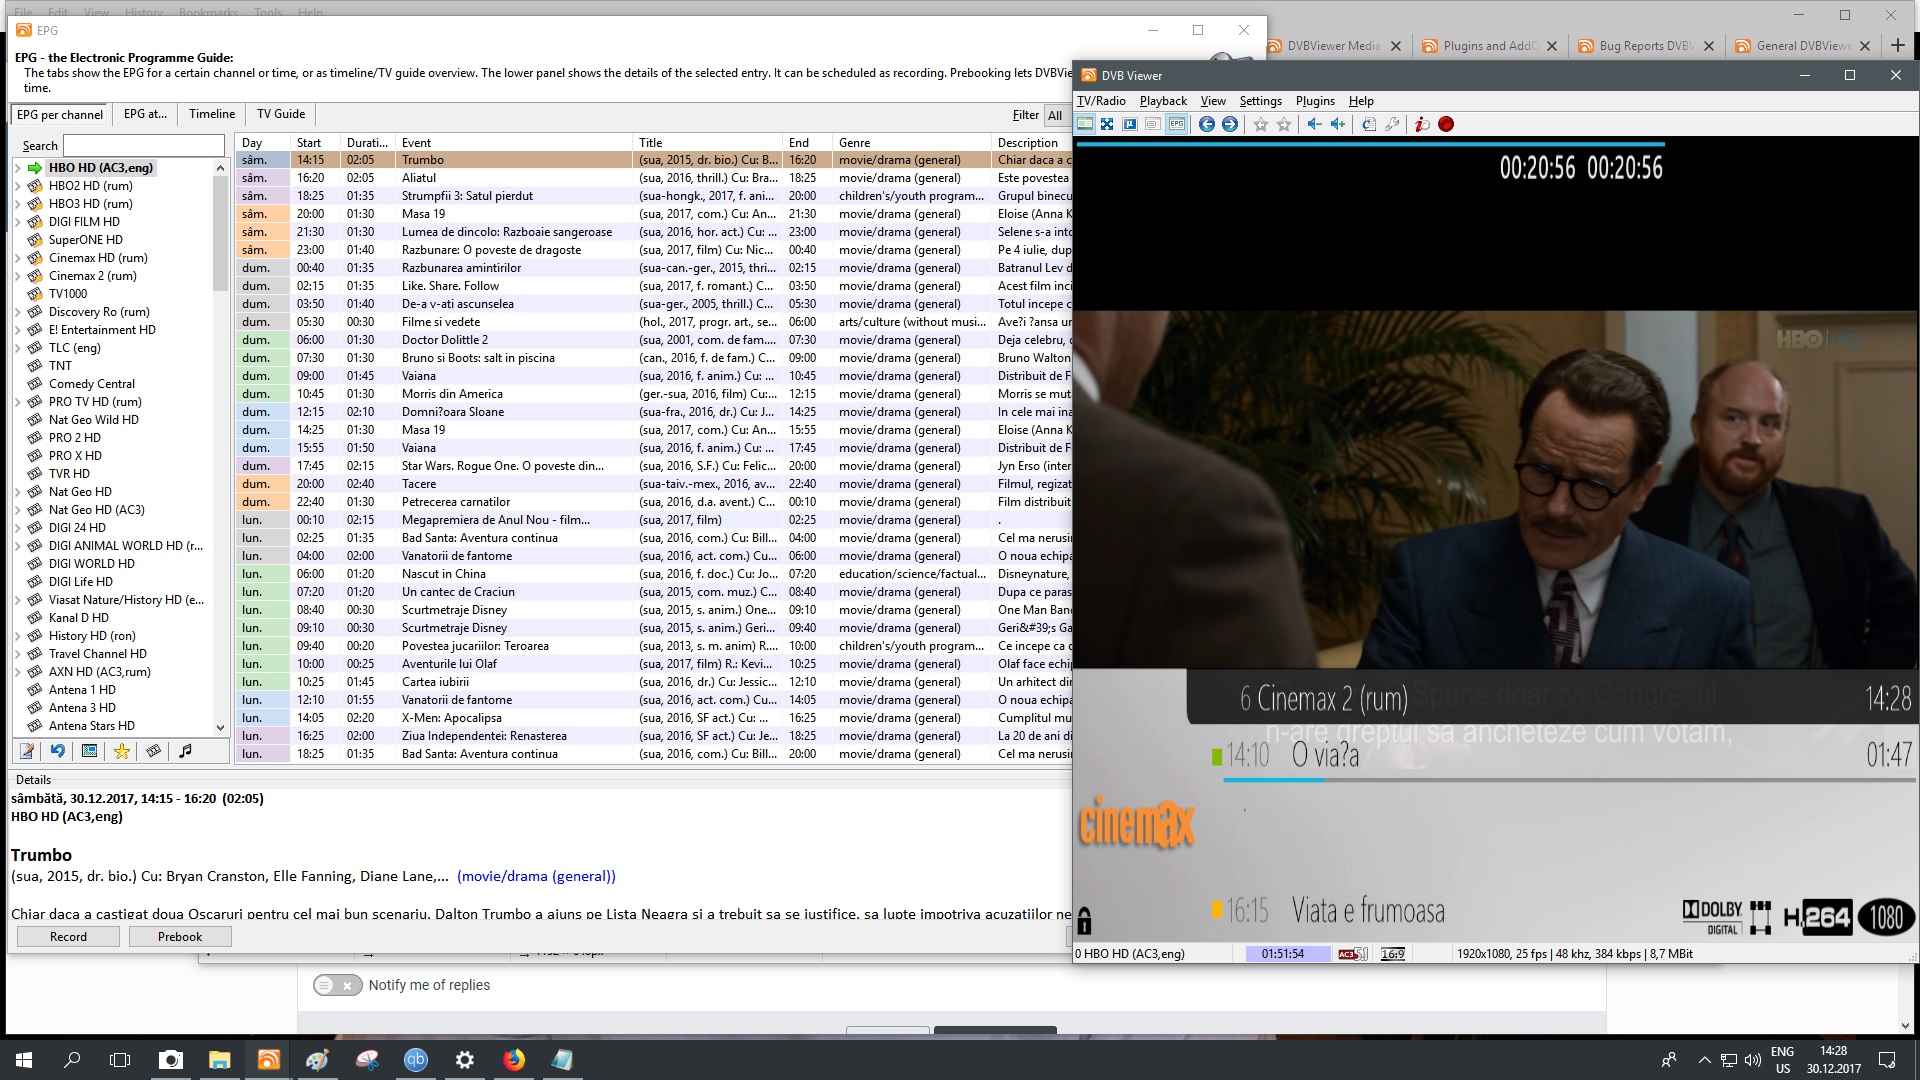Click the film strip TV channels icon
The height and width of the screenshot is (1080, 1920).
(153, 751)
